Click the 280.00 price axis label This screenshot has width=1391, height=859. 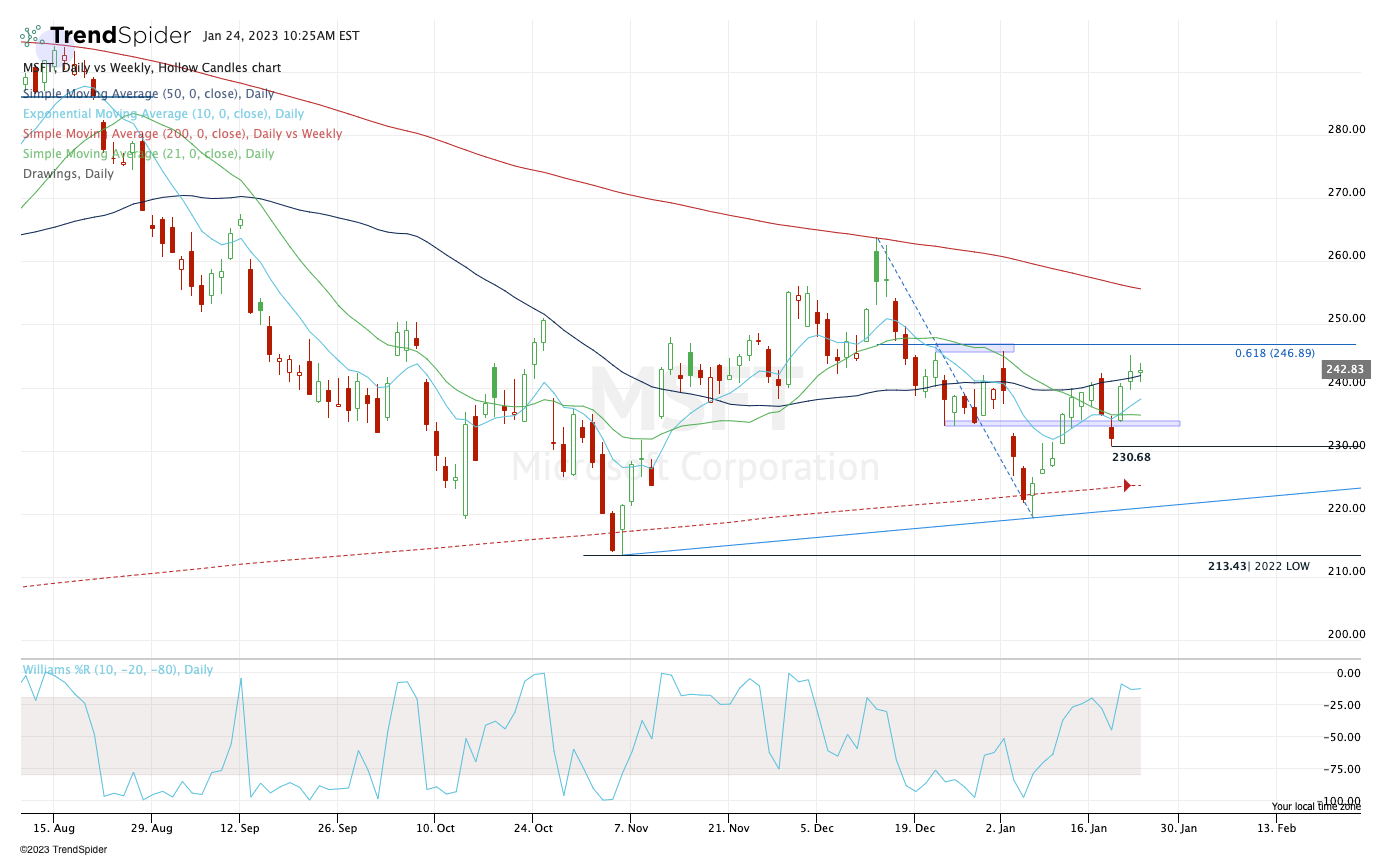(1346, 129)
